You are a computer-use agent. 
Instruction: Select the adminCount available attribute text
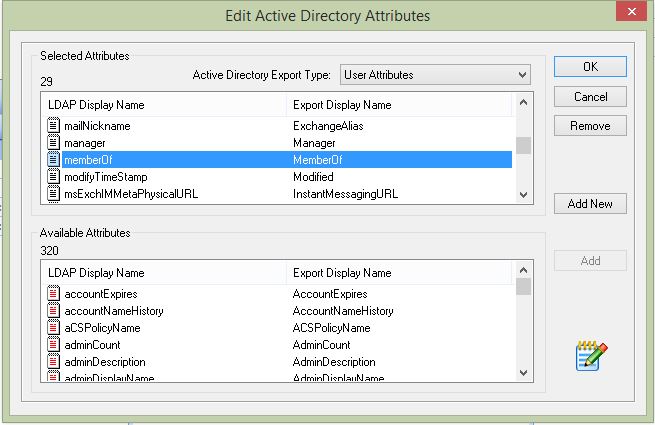click(92, 345)
